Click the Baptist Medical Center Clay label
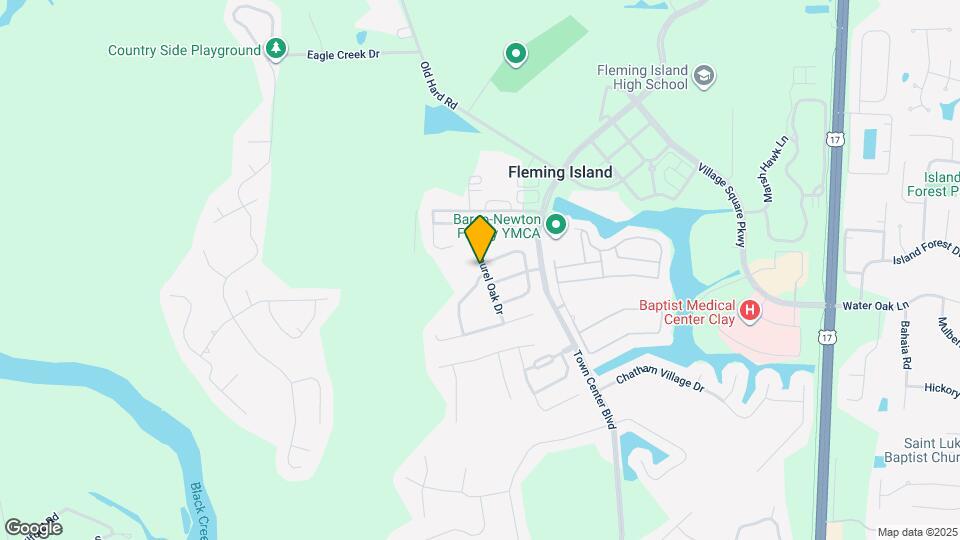960x540 pixels. pyautogui.click(x=687, y=312)
